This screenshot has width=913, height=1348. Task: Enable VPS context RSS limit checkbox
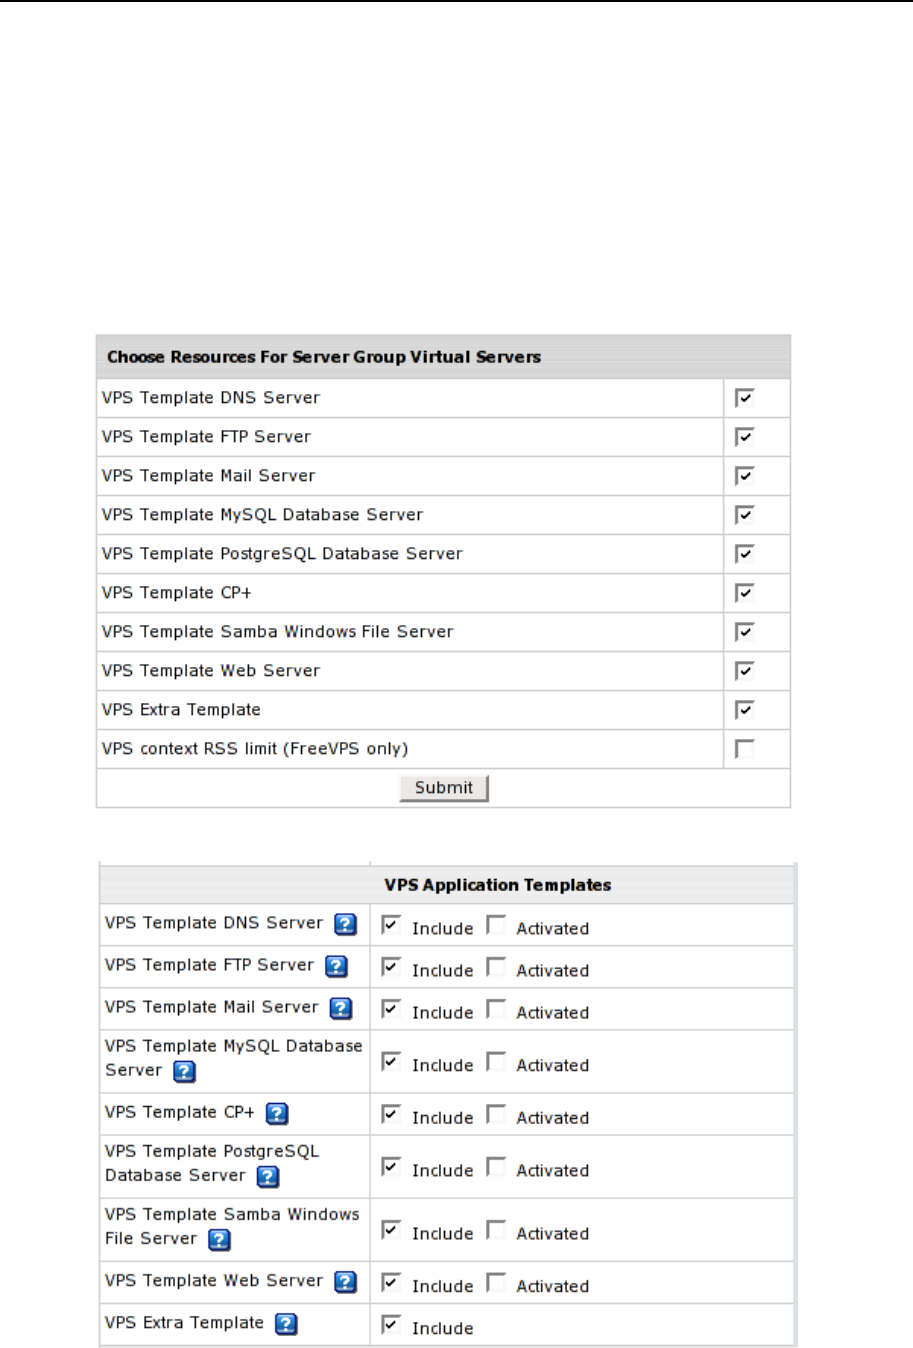[x=744, y=749]
